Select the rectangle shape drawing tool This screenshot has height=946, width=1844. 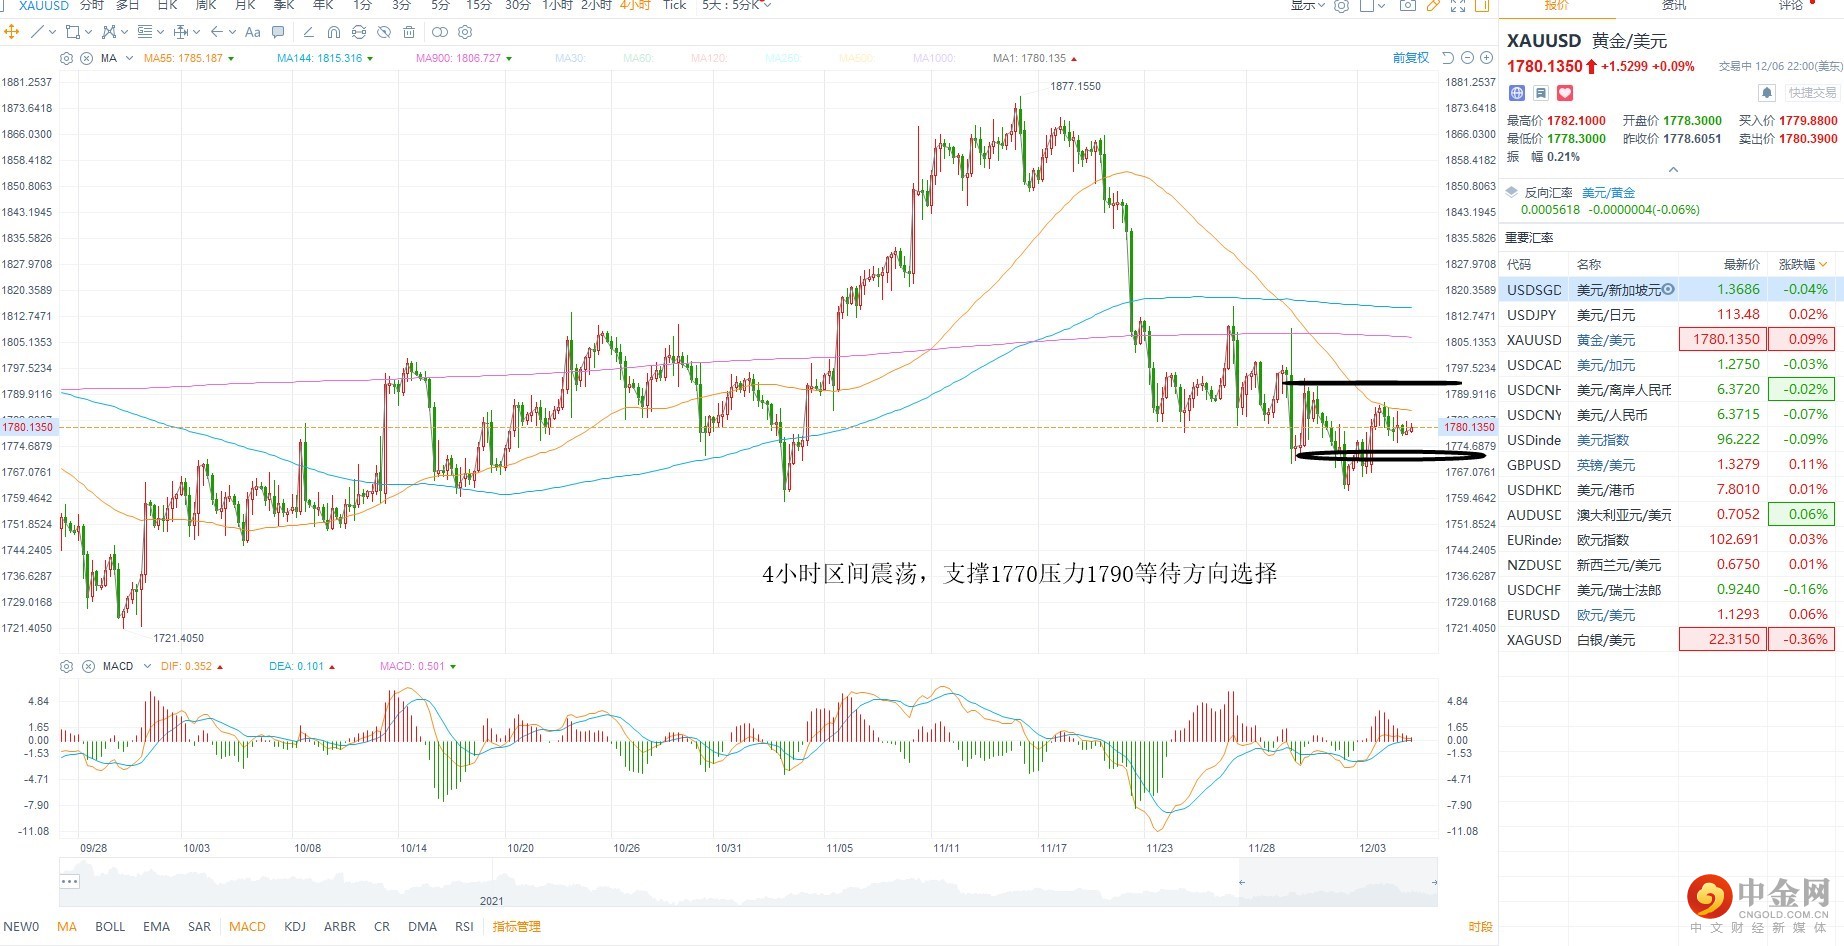pyautogui.click(x=72, y=32)
